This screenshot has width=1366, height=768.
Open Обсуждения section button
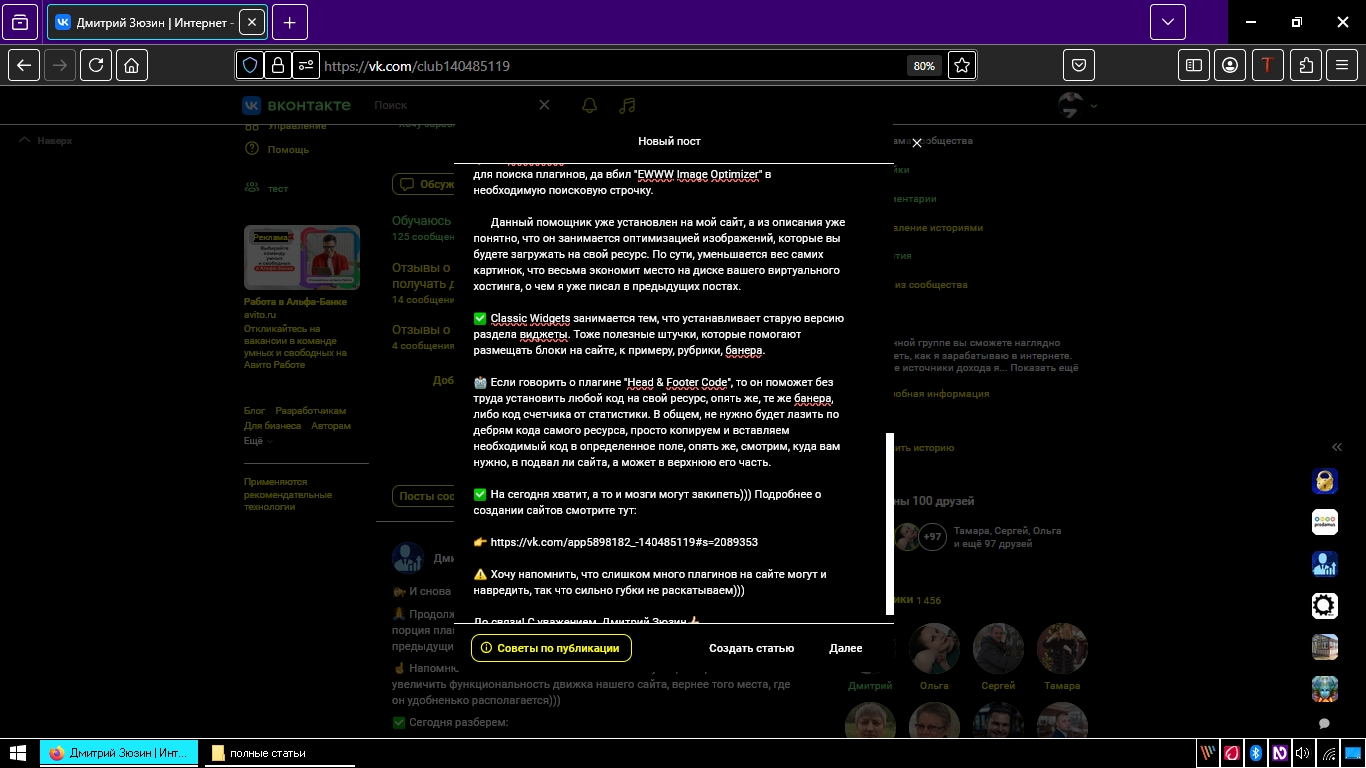click(x=423, y=184)
